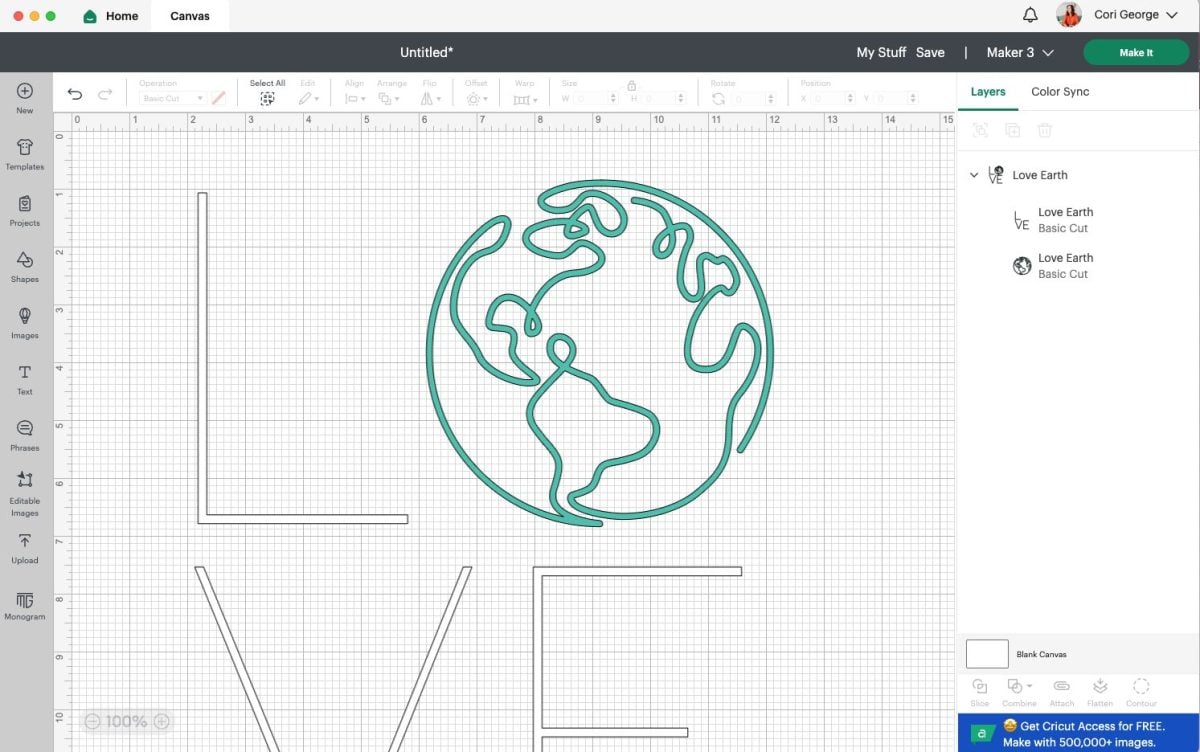Open the Images library
The height and width of the screenshot is (752, 1200).
(x=25, y=322)
